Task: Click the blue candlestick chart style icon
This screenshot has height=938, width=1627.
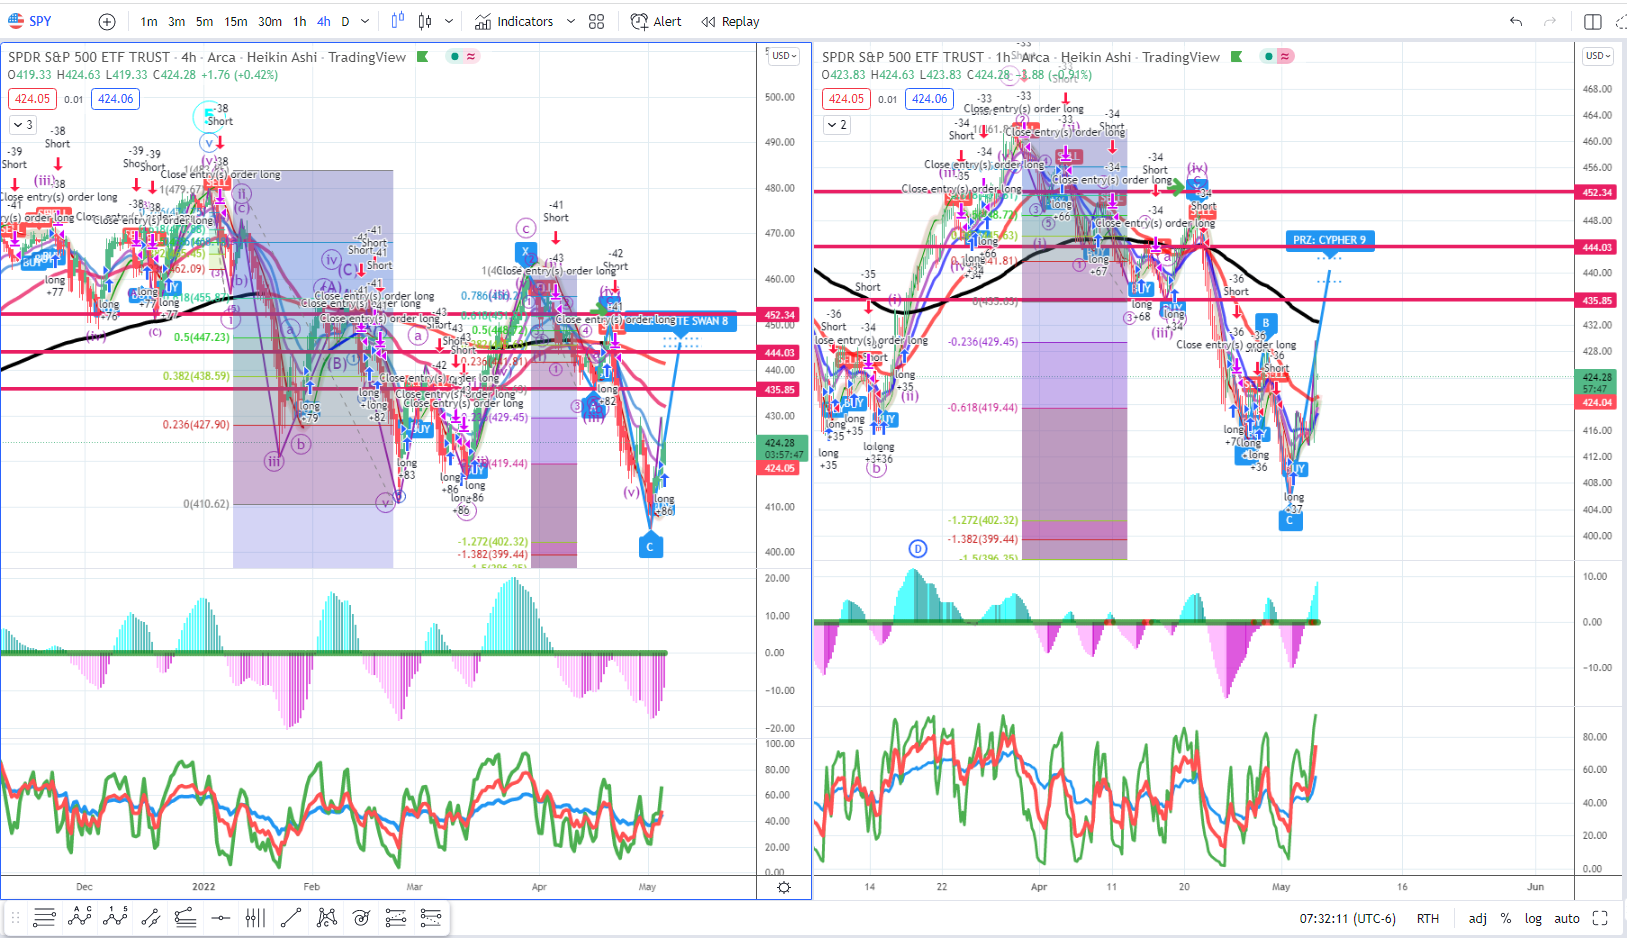Action: 398,21
